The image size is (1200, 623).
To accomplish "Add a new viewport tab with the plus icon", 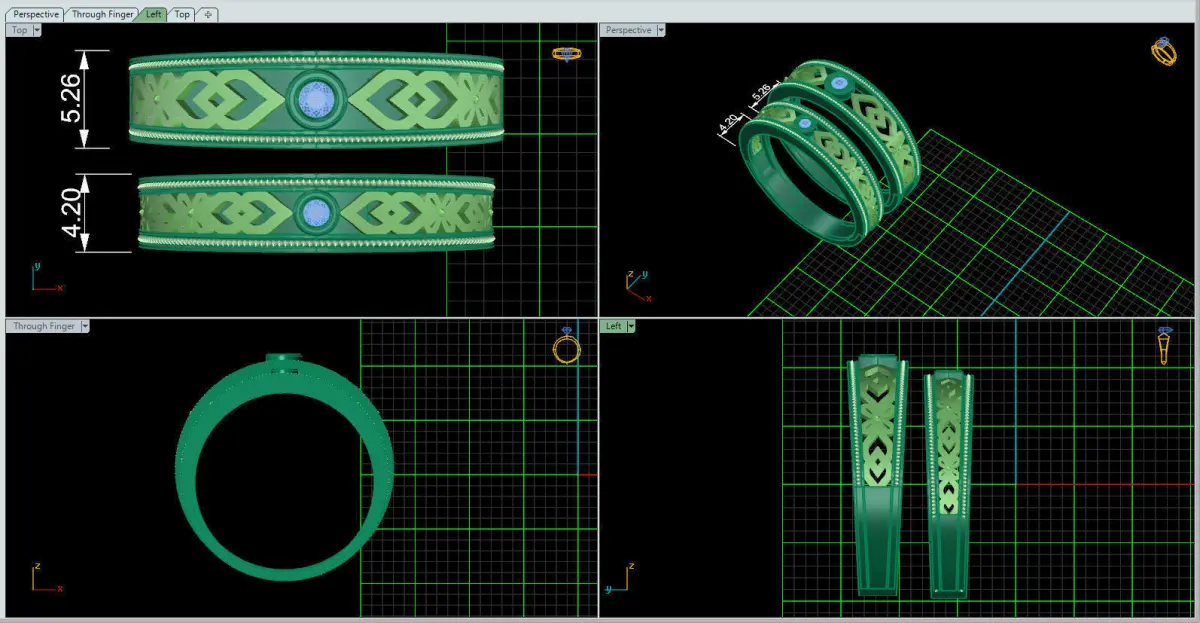I will pos(208,14).
